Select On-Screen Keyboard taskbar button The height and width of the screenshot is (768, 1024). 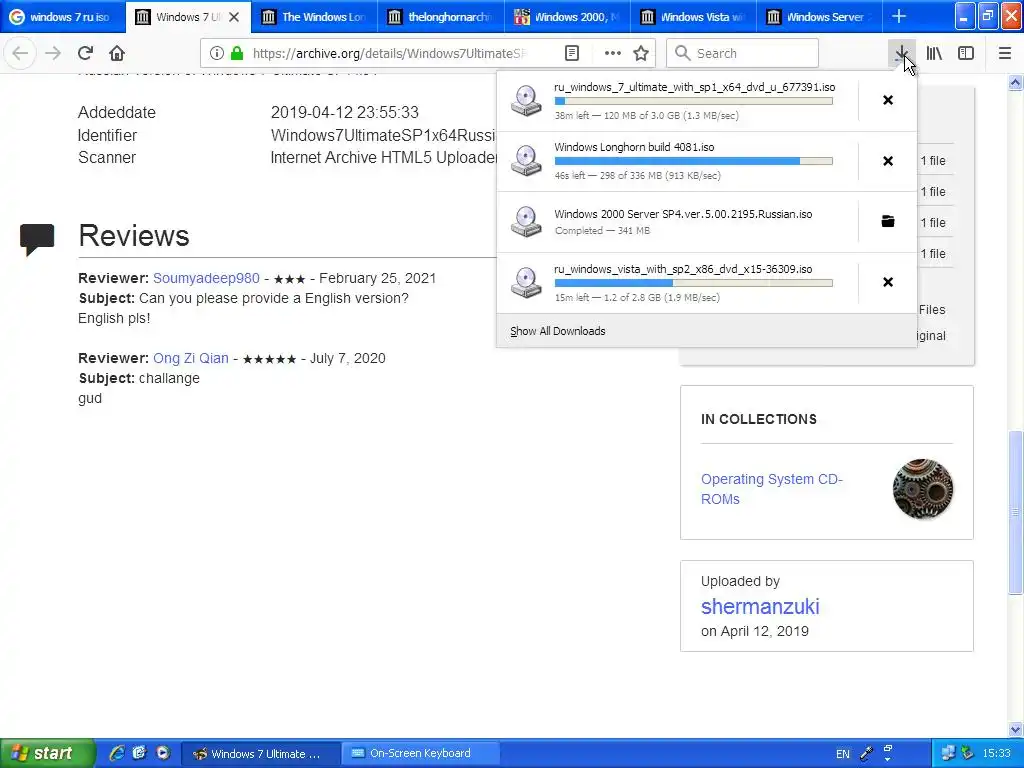(x=421, y=754)
